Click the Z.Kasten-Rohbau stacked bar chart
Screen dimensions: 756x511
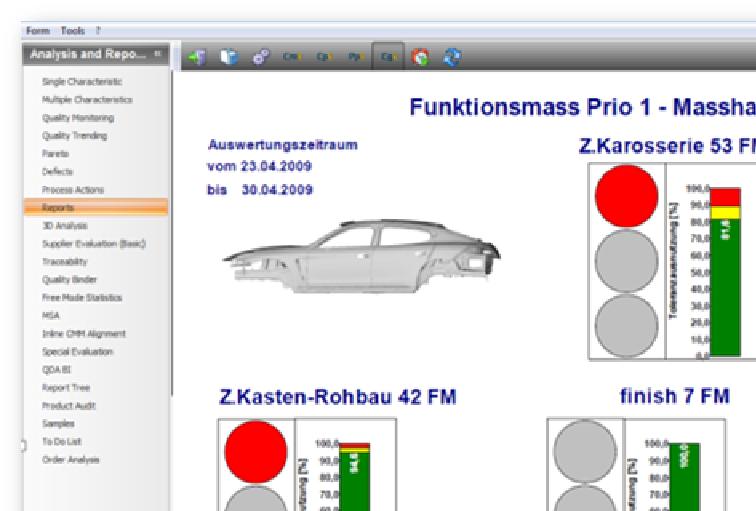coord(355,477)
